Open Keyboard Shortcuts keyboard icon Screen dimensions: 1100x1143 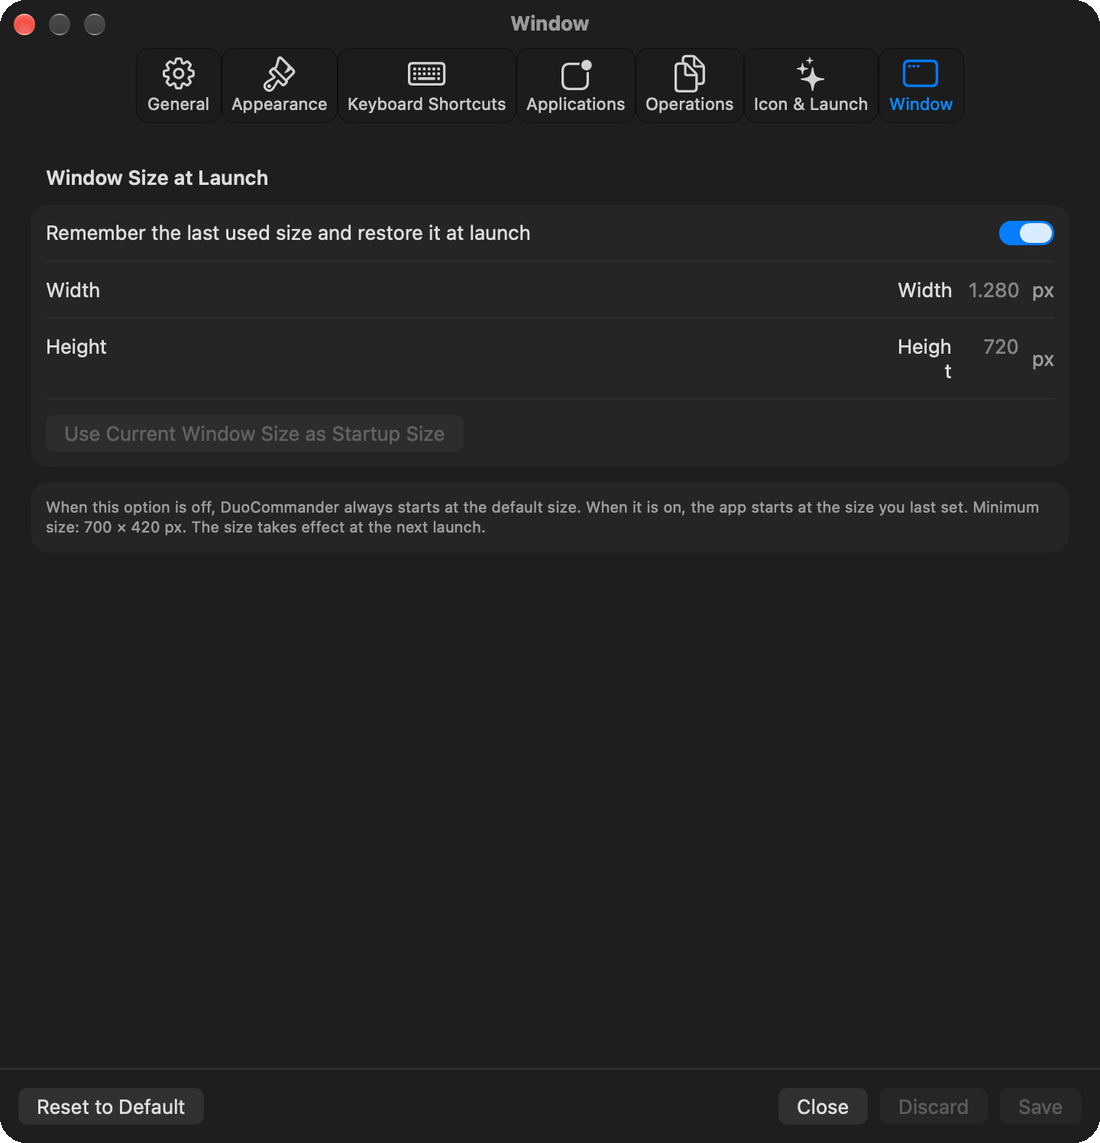tap(426, 74)
